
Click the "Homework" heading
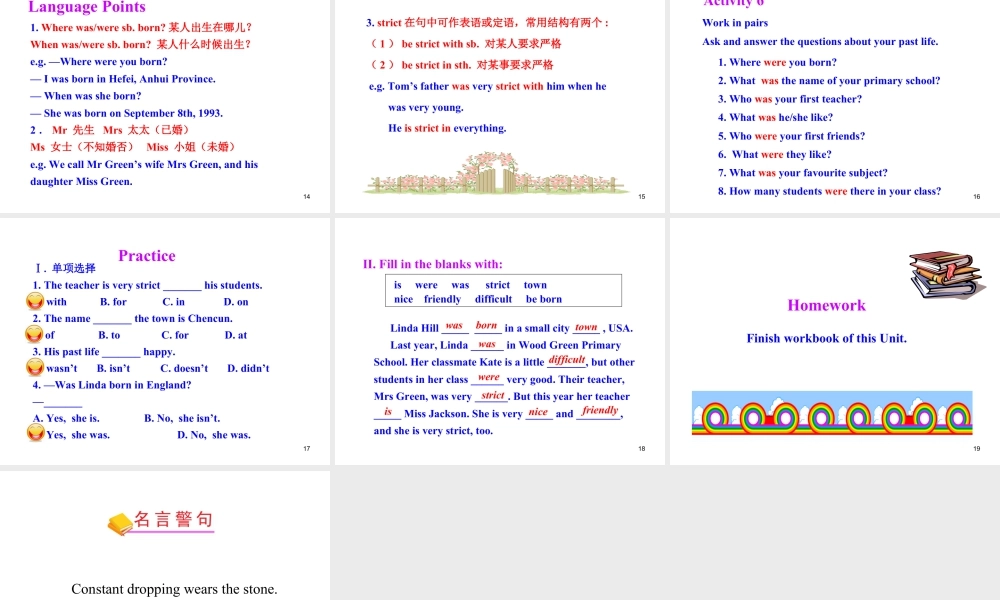pos(826,305)
